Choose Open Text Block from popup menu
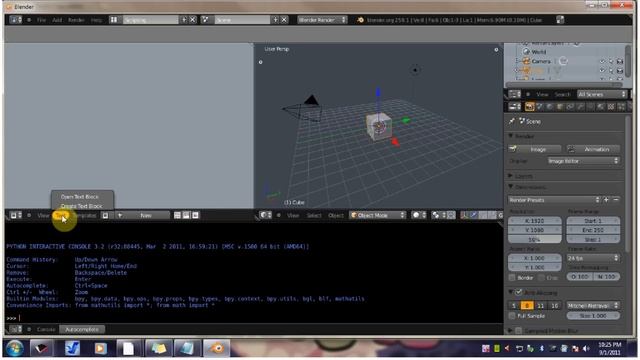 point(80,197)
